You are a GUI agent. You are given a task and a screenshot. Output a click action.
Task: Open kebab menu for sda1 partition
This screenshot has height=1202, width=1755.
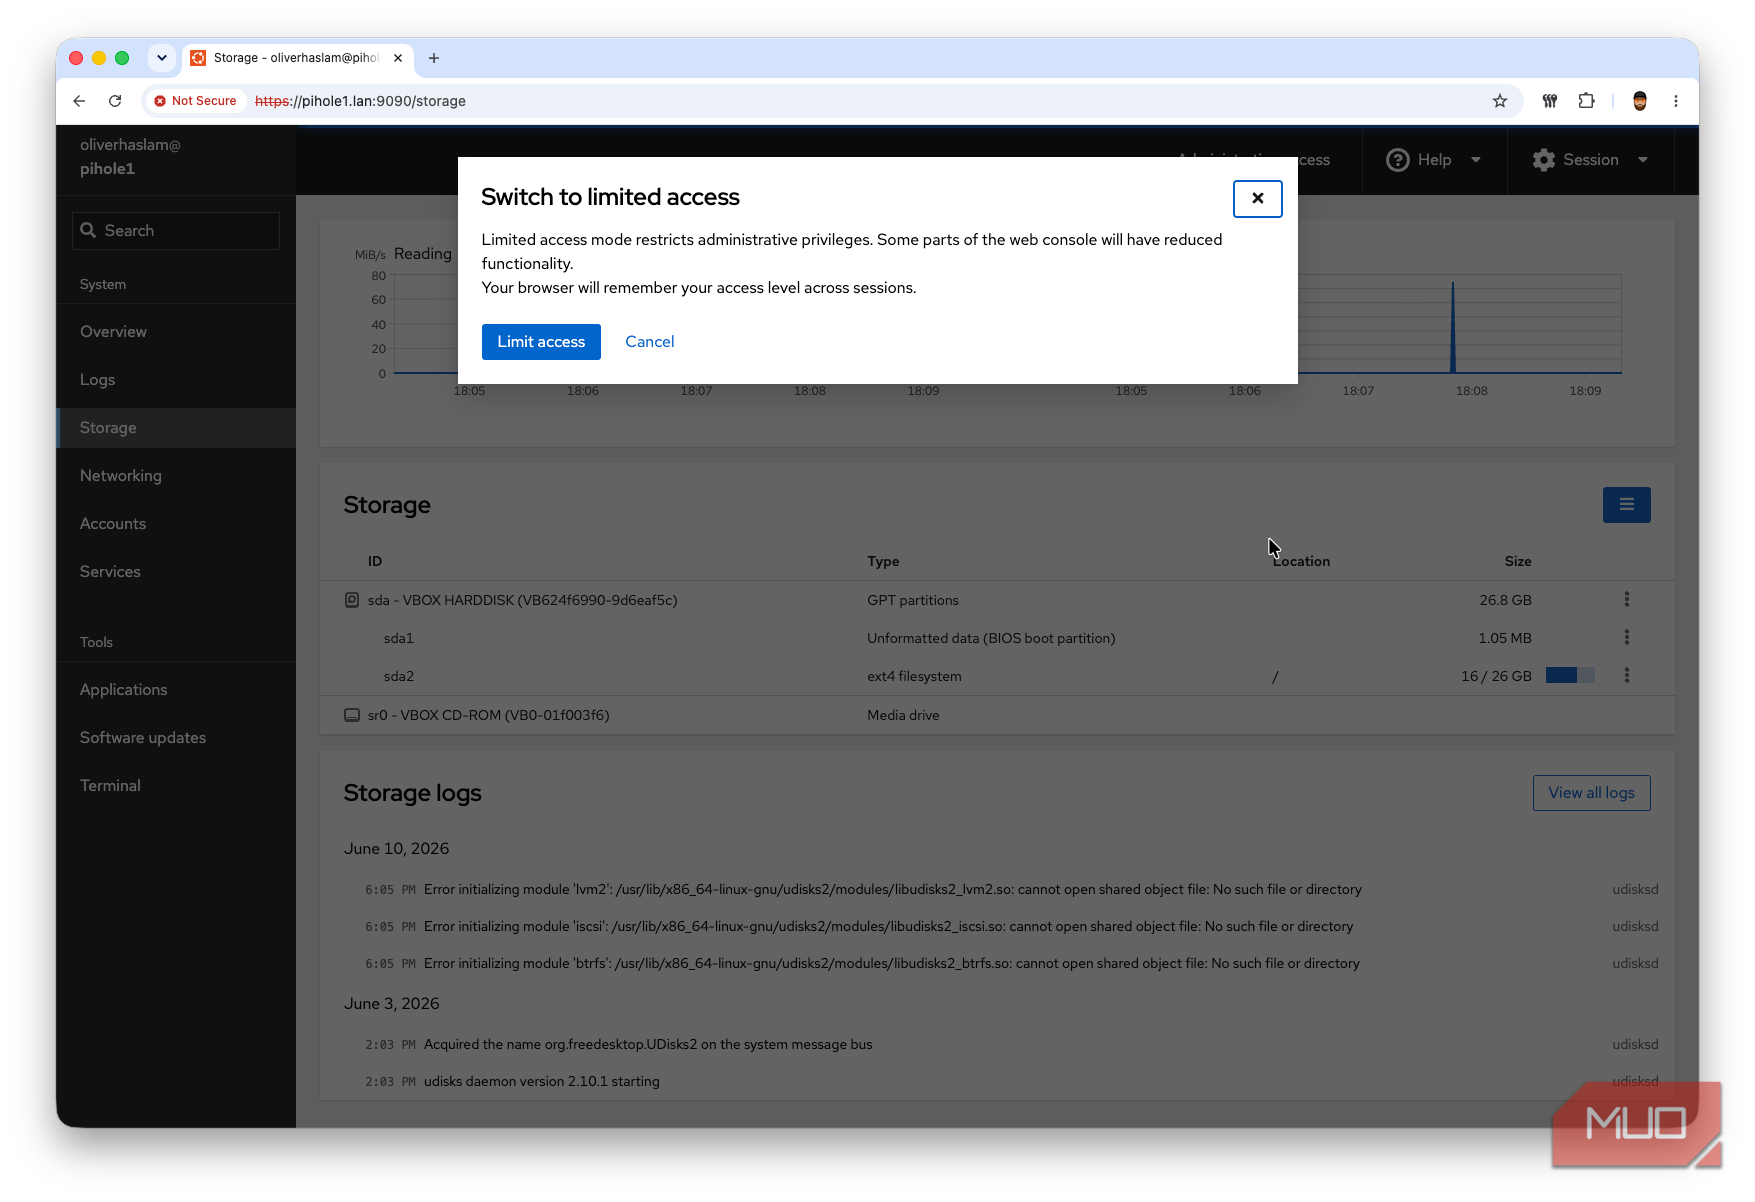click(x=1627, y=637)
